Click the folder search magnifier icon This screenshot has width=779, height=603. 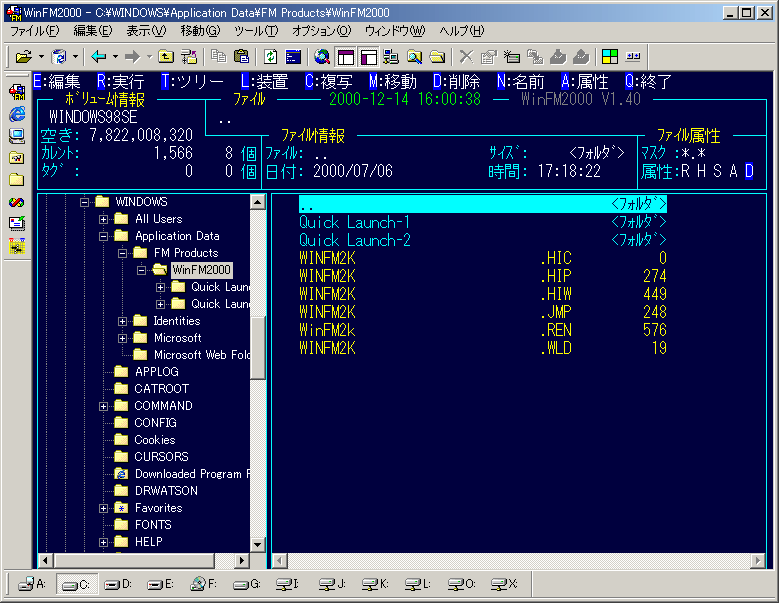[414, 57]
